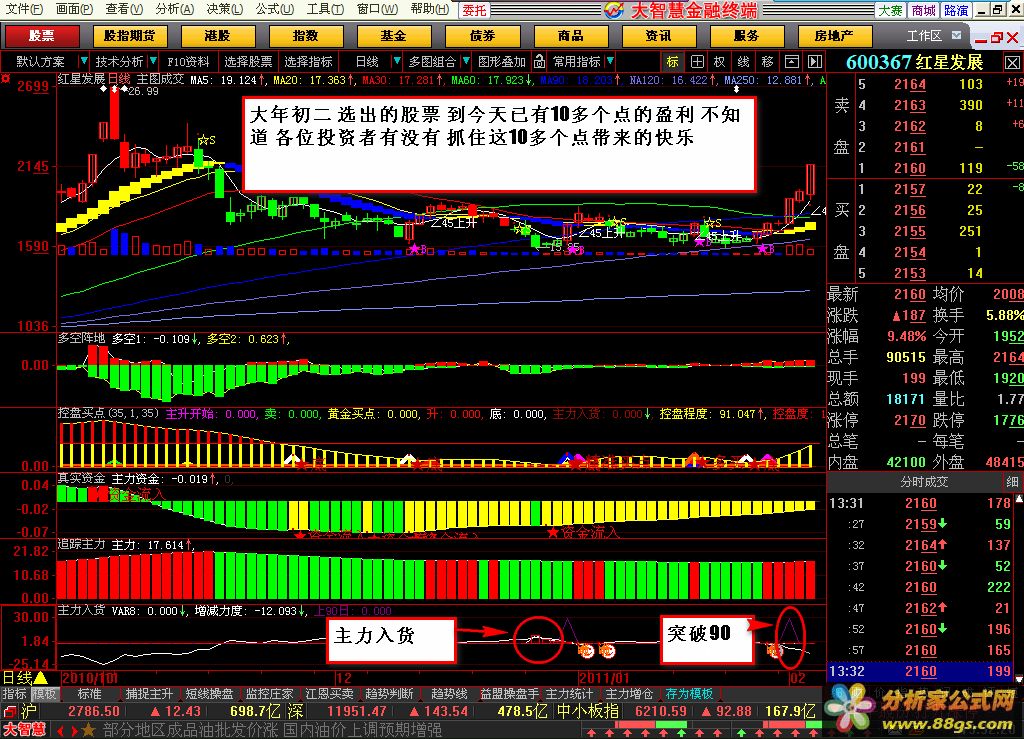Expand the 默认方案 scheme dropdown arrow
Screen dimensions: 1024x739
(83, 61)
